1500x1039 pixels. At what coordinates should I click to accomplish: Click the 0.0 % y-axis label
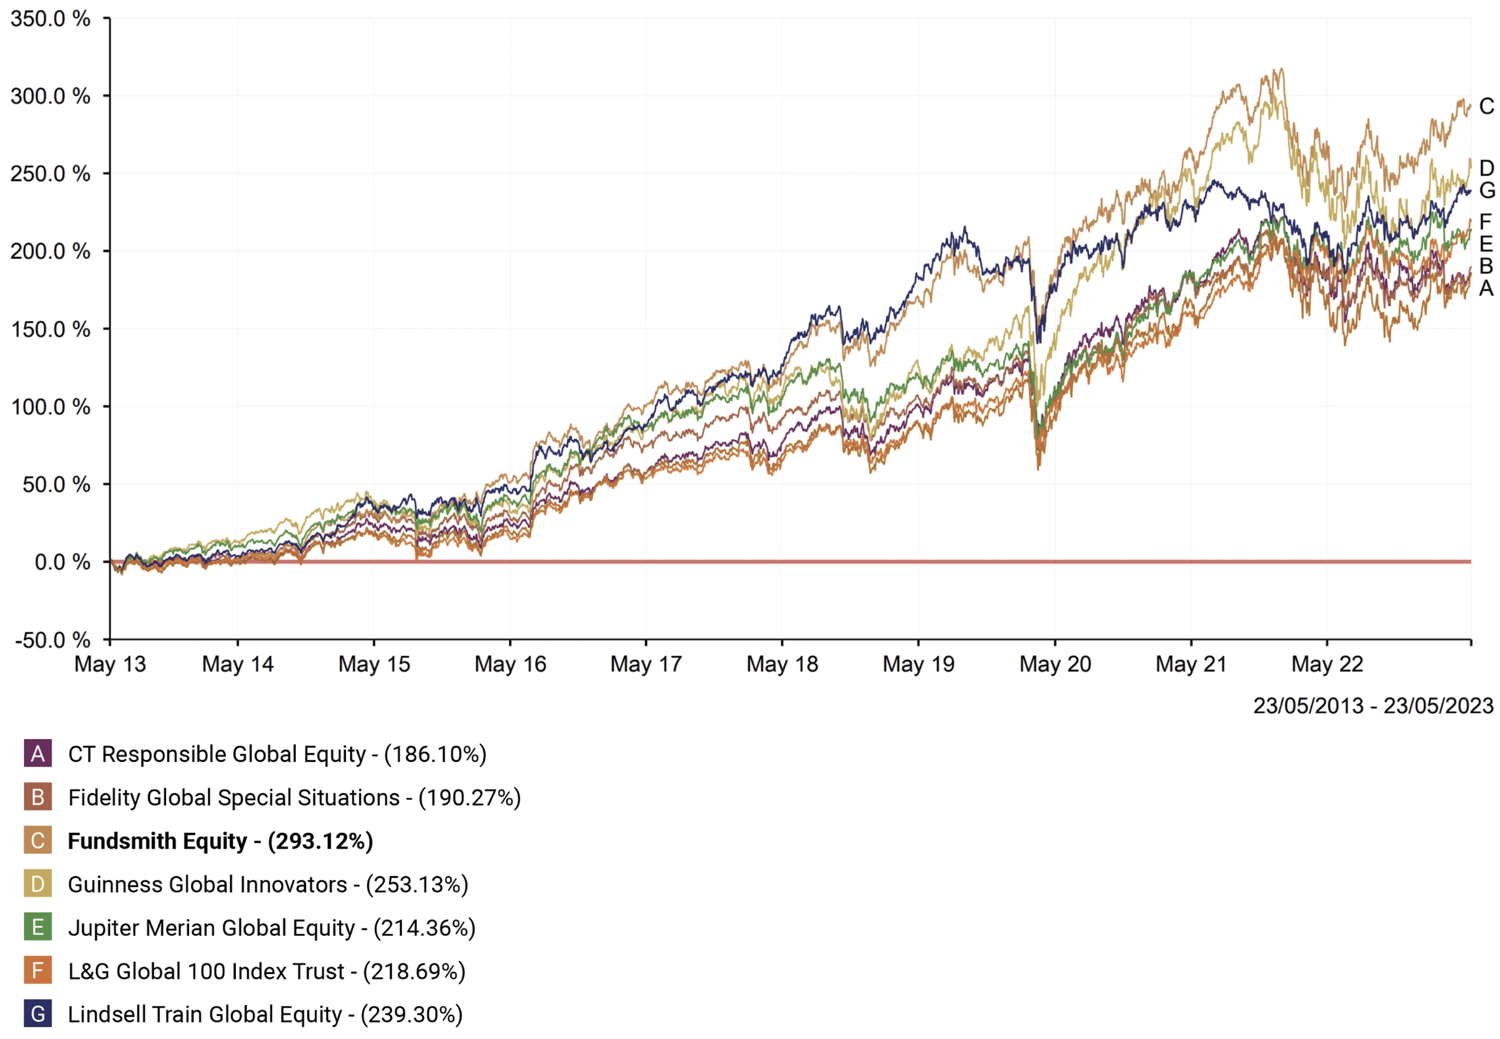coord(62,562)
